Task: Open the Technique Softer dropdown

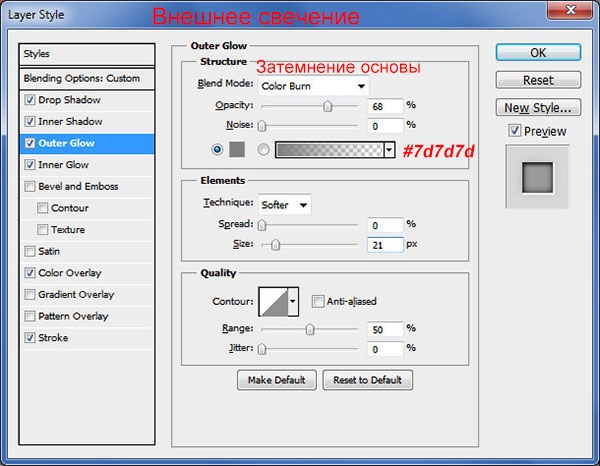Action: click(284, 205)
